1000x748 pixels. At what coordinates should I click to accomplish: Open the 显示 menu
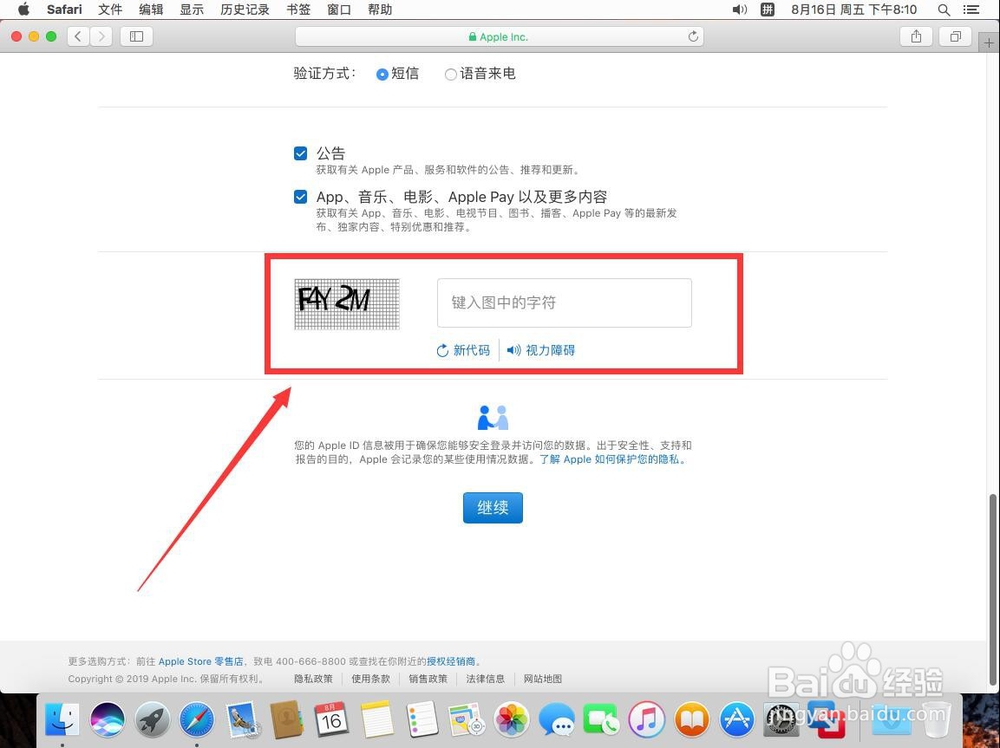[x=191, y=10]
